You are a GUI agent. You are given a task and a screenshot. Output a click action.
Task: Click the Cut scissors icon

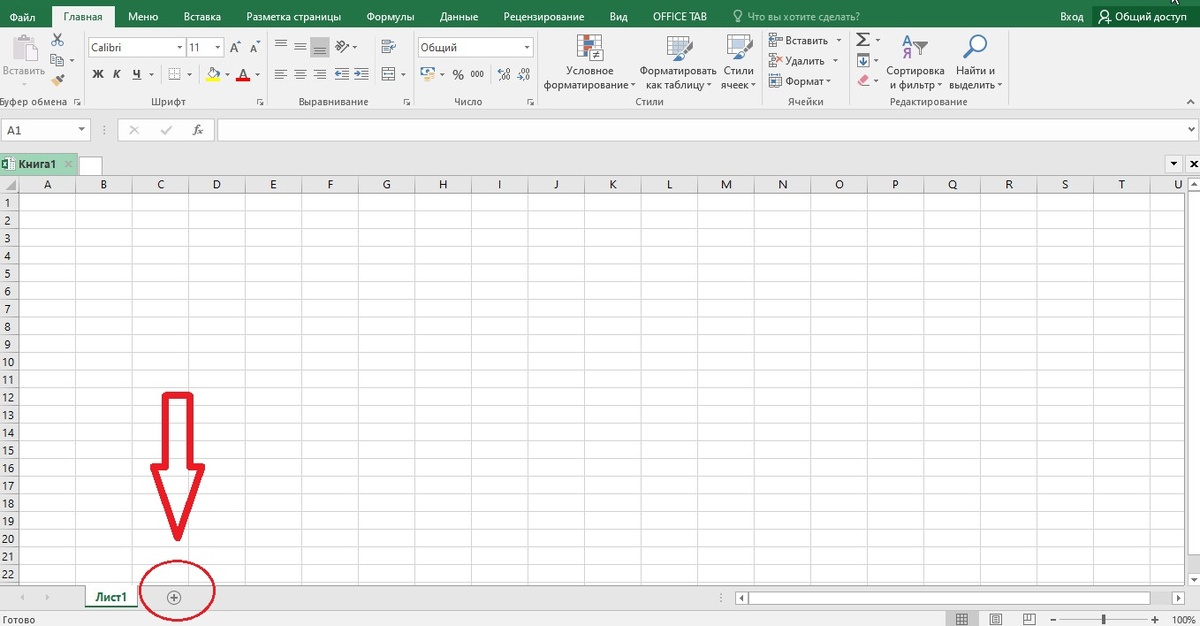point(57,40)
